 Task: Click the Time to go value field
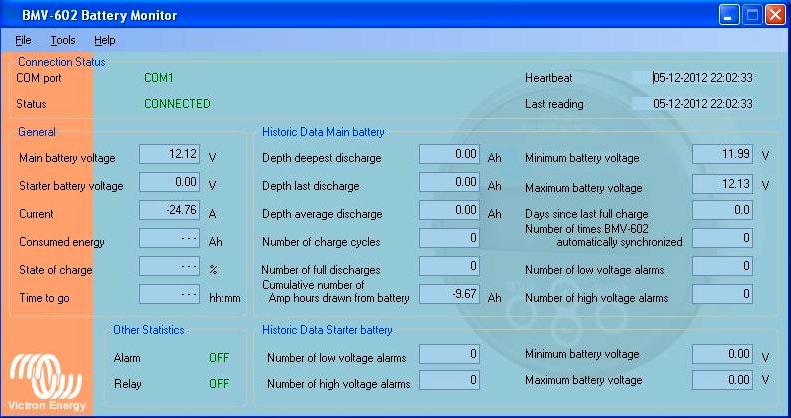coord(170,294)
